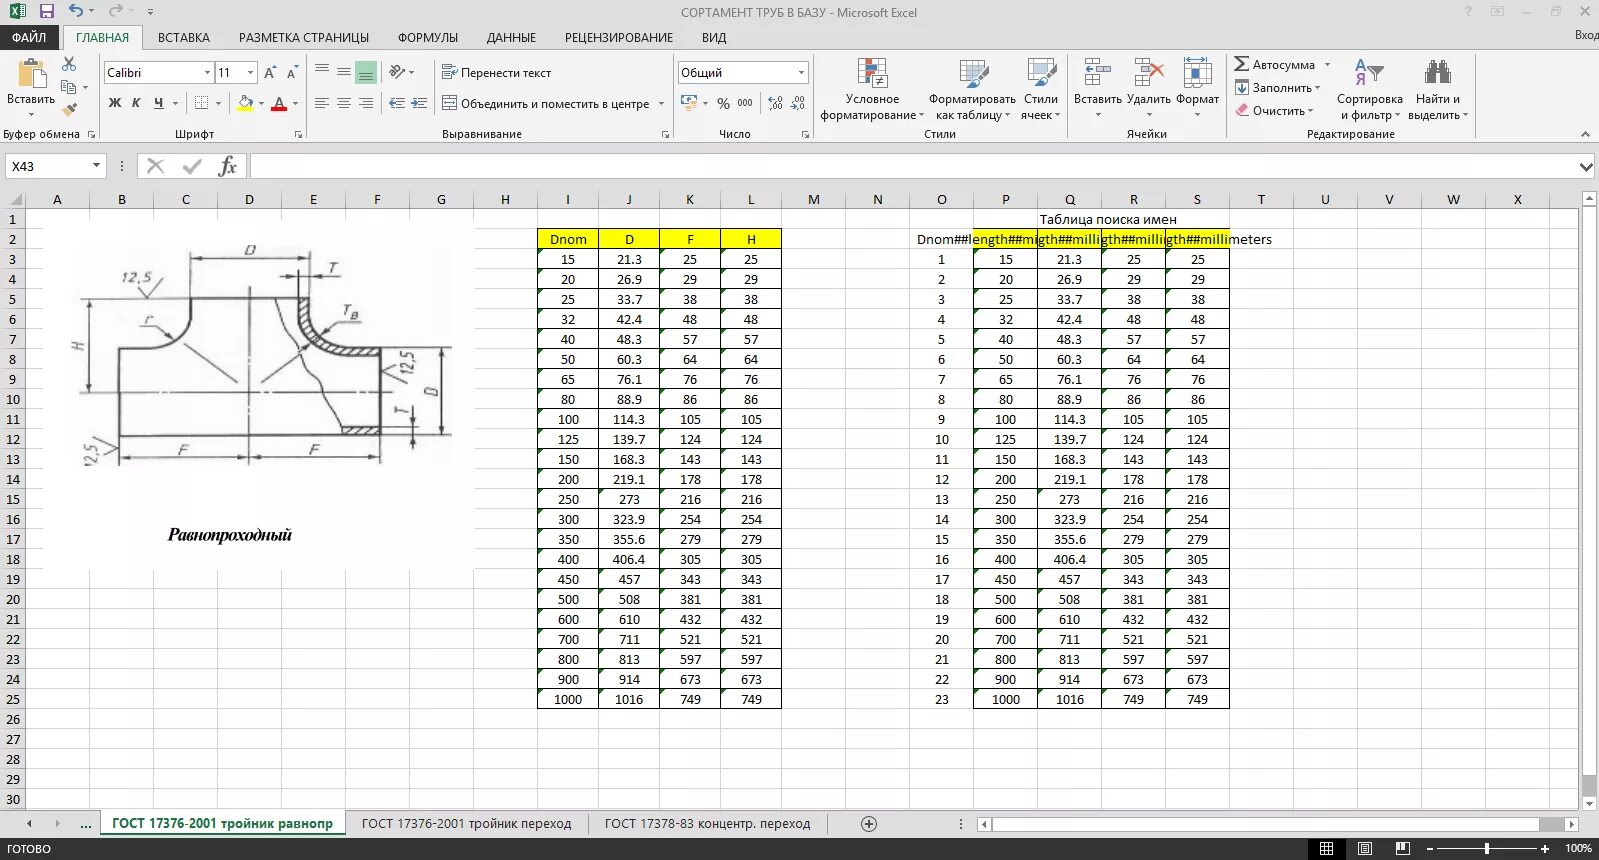Click Вставить cells icon
Image resolution: width=1599 pixels, height=860 pixels.
[x=1097, y=73]
